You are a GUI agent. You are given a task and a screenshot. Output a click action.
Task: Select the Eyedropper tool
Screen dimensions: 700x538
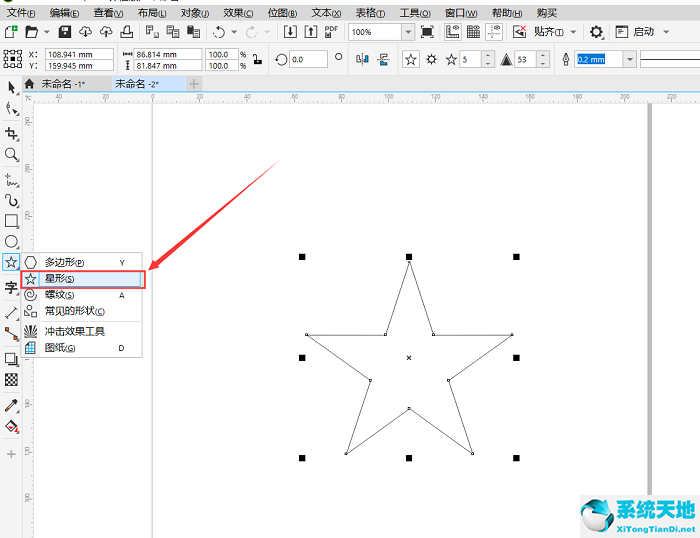pyautogui.click(x=11, y=405)
